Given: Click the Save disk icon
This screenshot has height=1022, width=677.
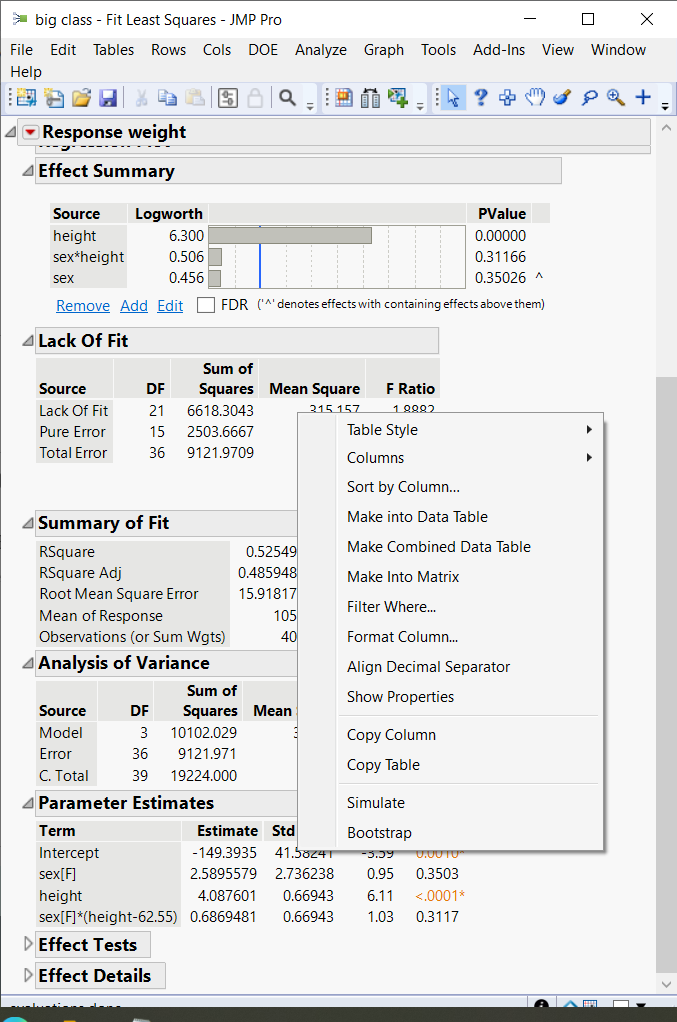Looking at the screenshot, I should [x=107, y=97].
